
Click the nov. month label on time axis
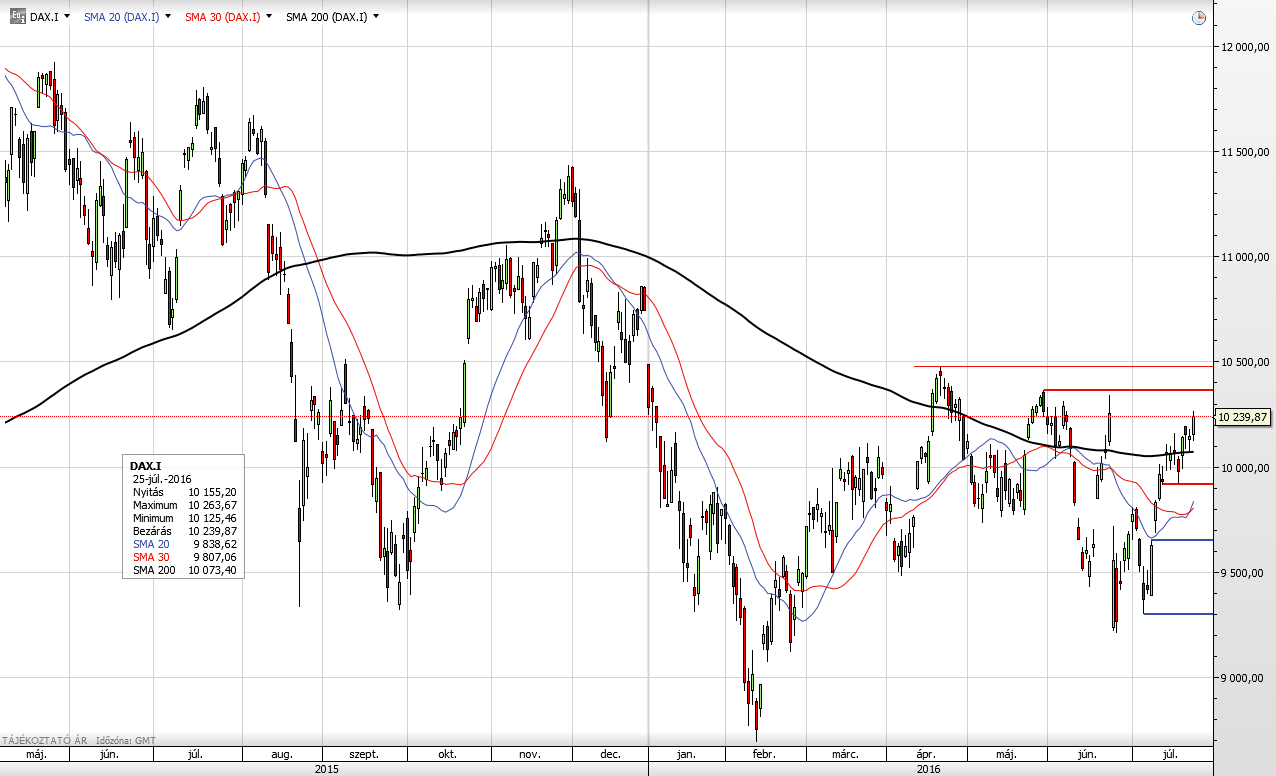tap(530, 753)
